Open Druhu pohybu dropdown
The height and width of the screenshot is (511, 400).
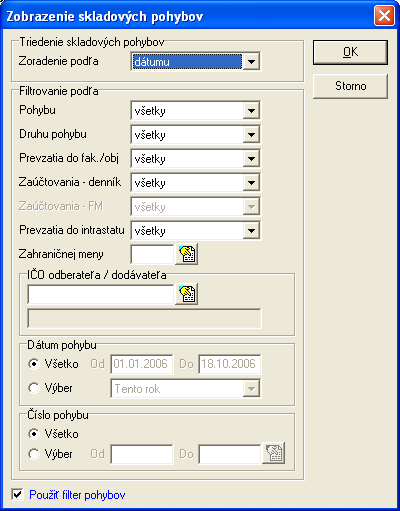(251, 135)
